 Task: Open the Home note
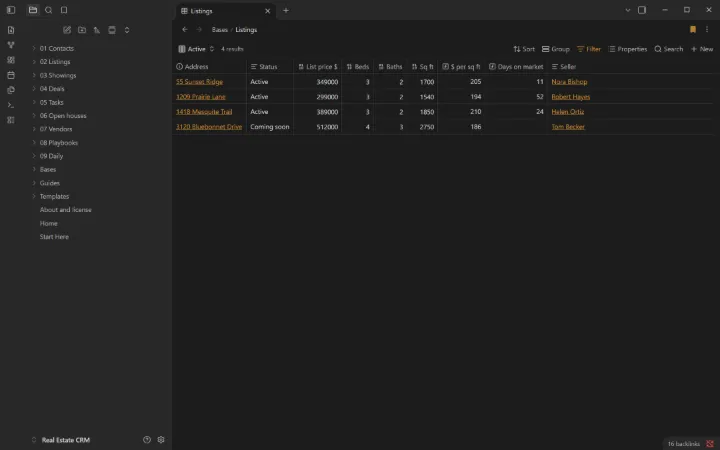click(49, 223)
